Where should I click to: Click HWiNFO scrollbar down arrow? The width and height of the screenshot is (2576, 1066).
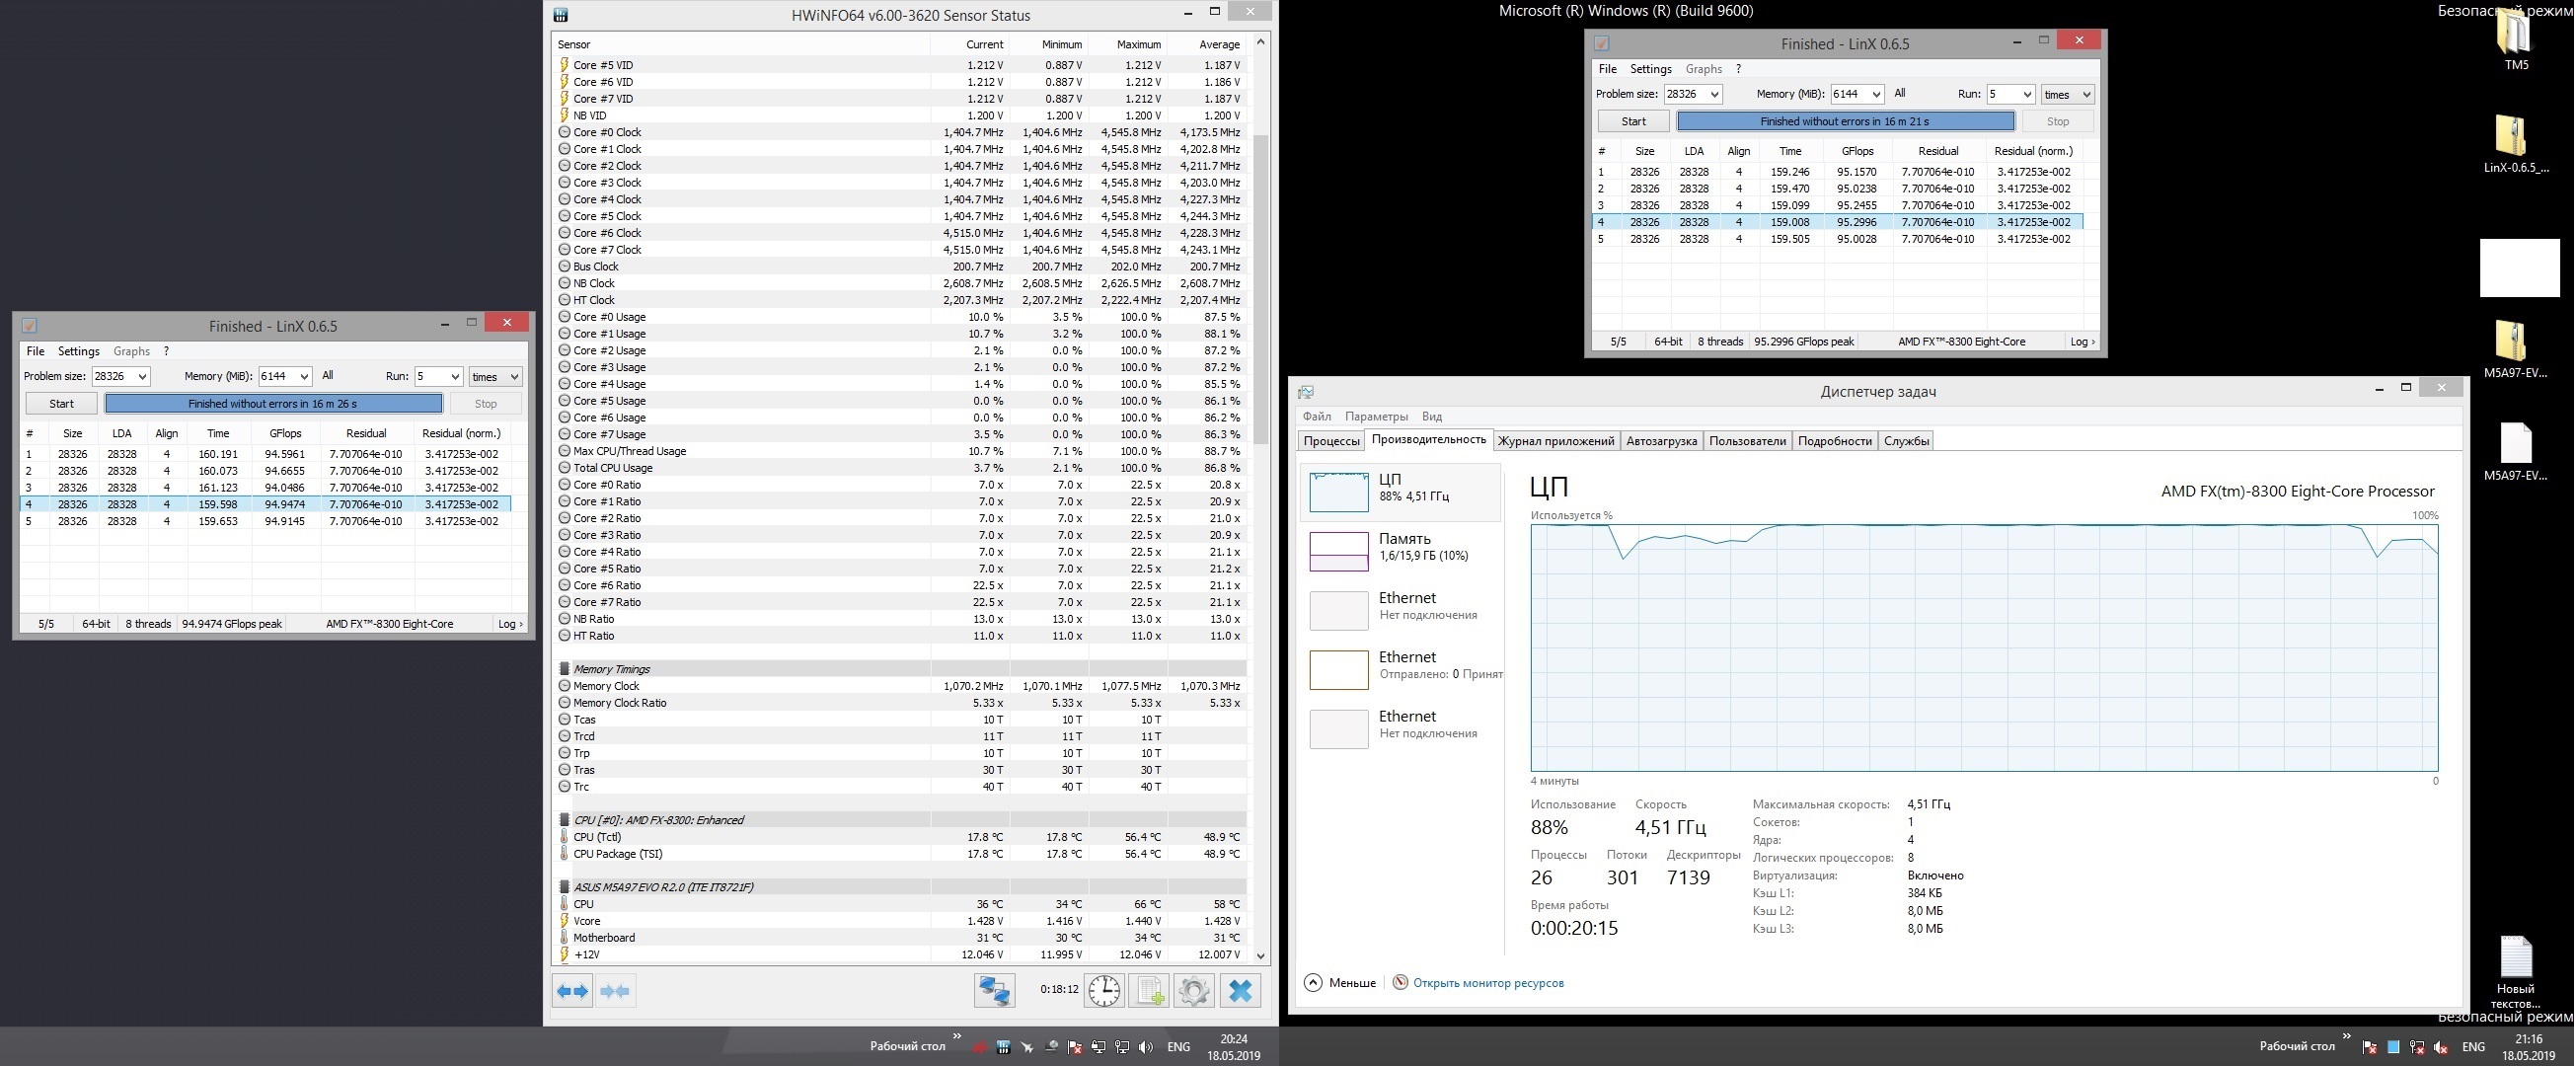click(1260, 955)
